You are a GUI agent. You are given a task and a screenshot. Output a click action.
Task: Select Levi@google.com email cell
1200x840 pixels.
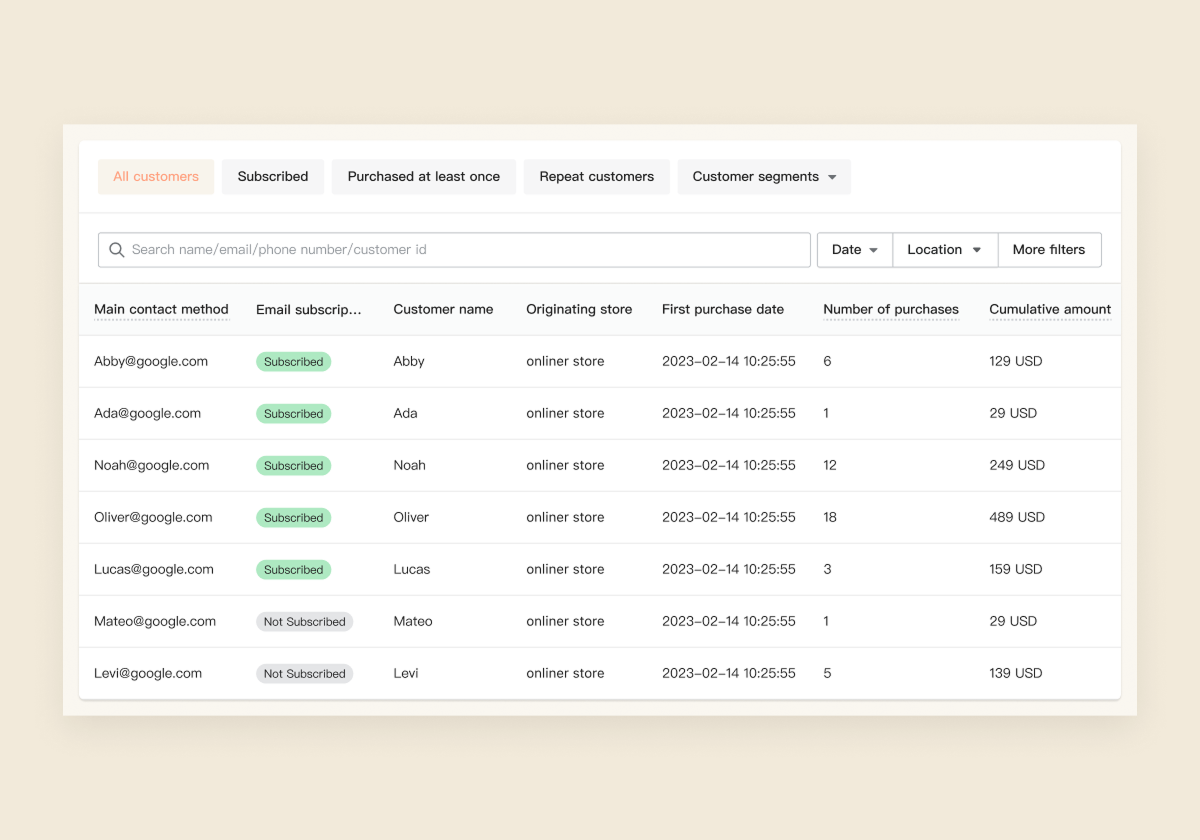tap(148, 674)
